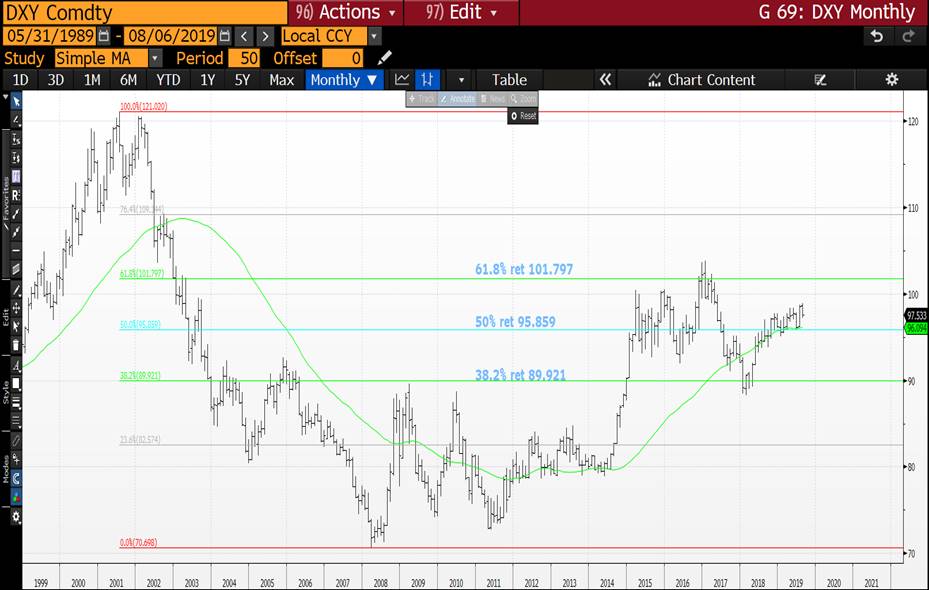Open the color palette icon in sidebar
Image resolution: width=929 pixels, height=590 pixels.
coord(16,497)
